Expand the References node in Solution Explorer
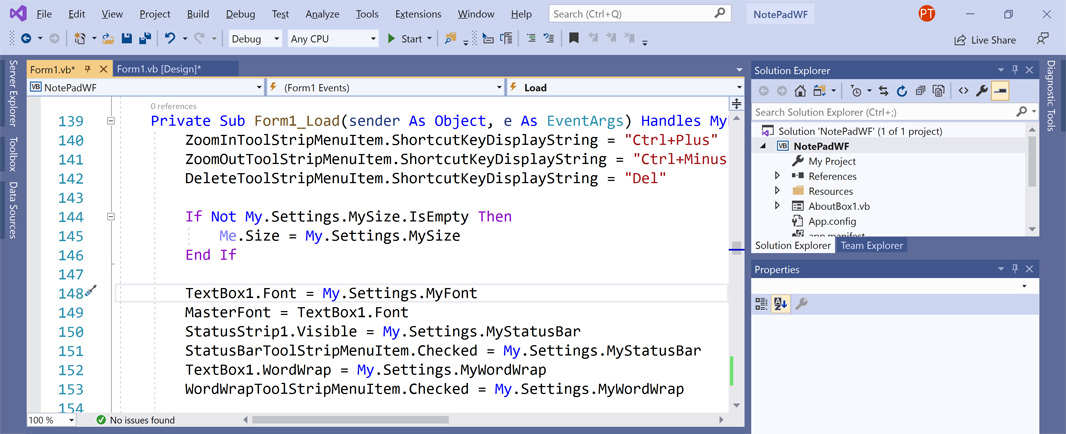Screen dimensions: 1066x434 click(777, 176)
